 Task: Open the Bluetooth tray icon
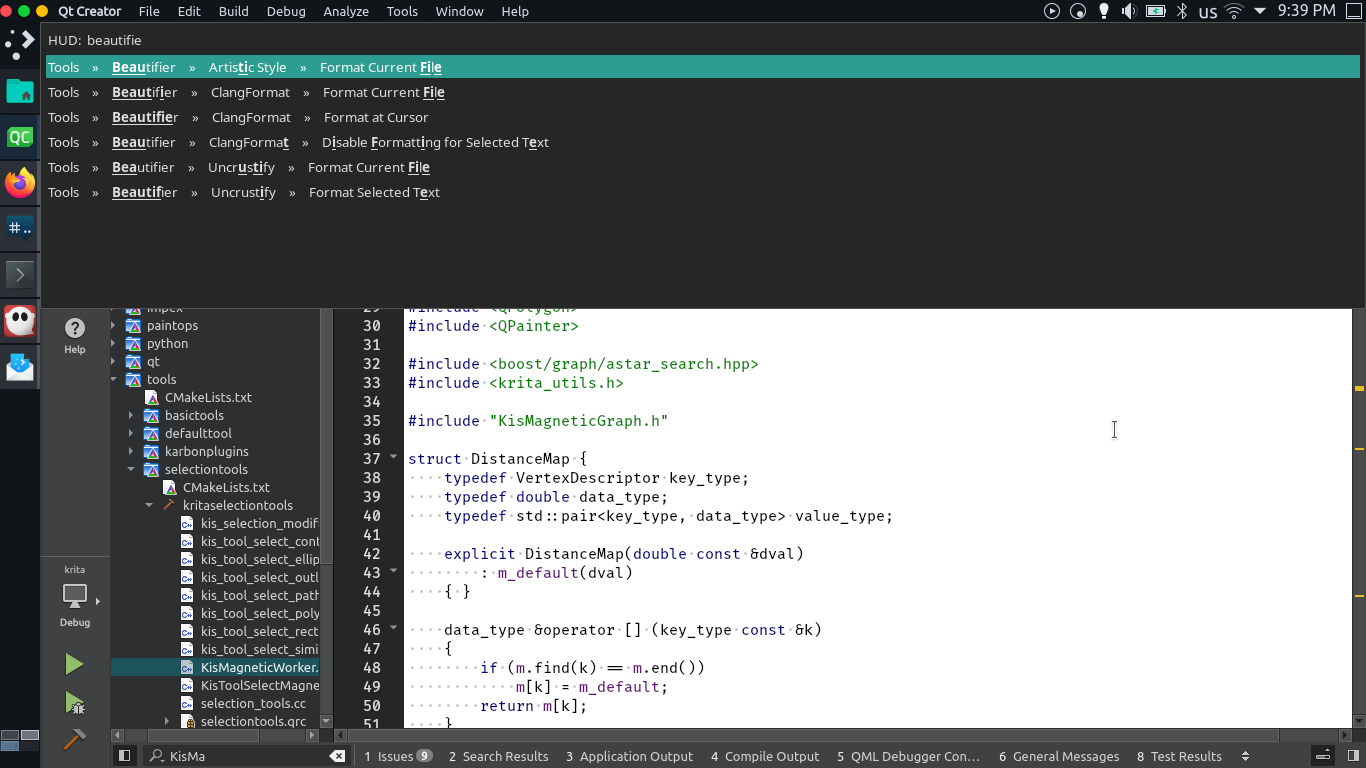[1181, 11]
